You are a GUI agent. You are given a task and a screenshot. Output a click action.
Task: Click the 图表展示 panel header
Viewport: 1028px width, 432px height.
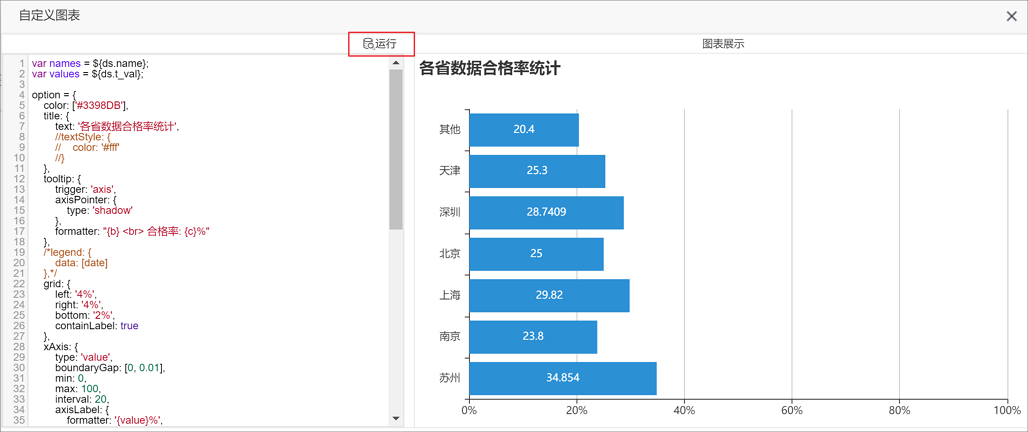coord(723,44)
